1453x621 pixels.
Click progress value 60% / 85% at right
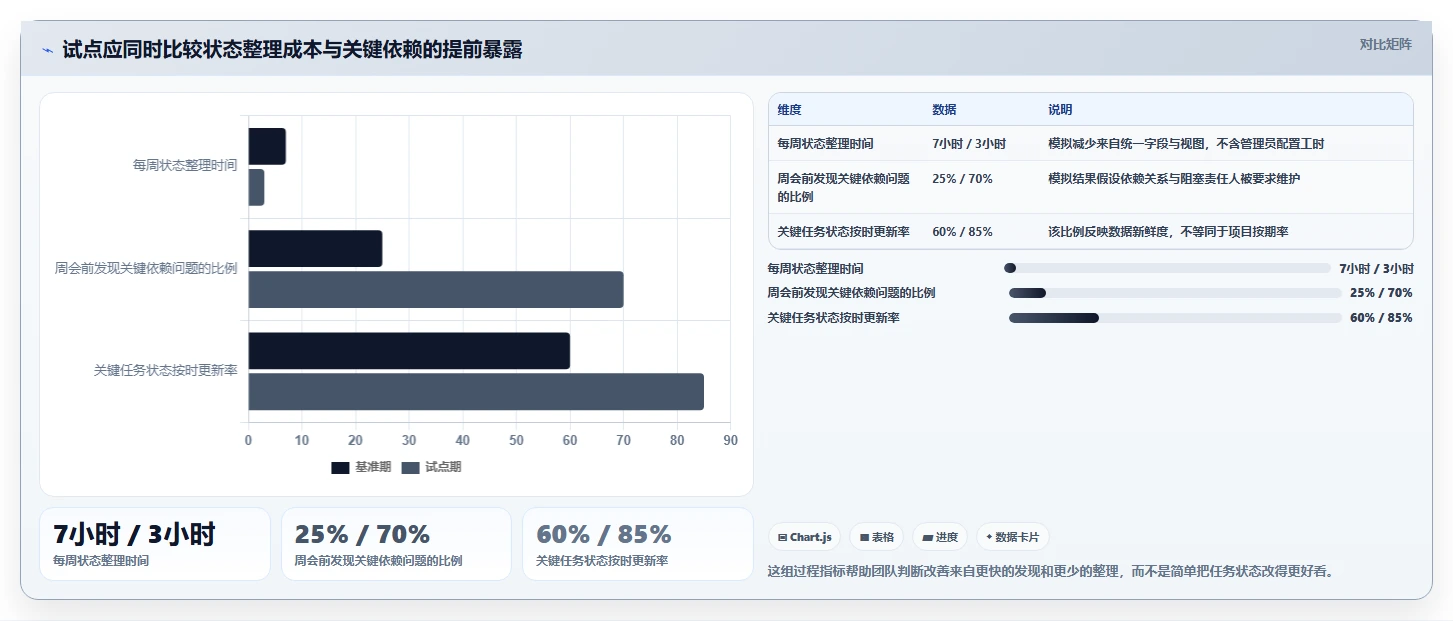tap(1381, 318)
